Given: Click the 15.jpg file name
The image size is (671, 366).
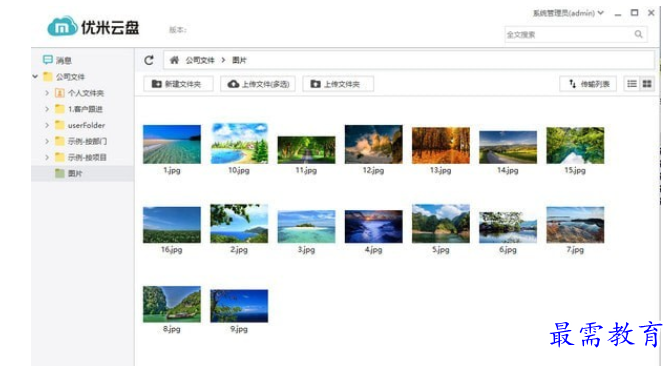Looking at the screenshot, I should [575, 170].
